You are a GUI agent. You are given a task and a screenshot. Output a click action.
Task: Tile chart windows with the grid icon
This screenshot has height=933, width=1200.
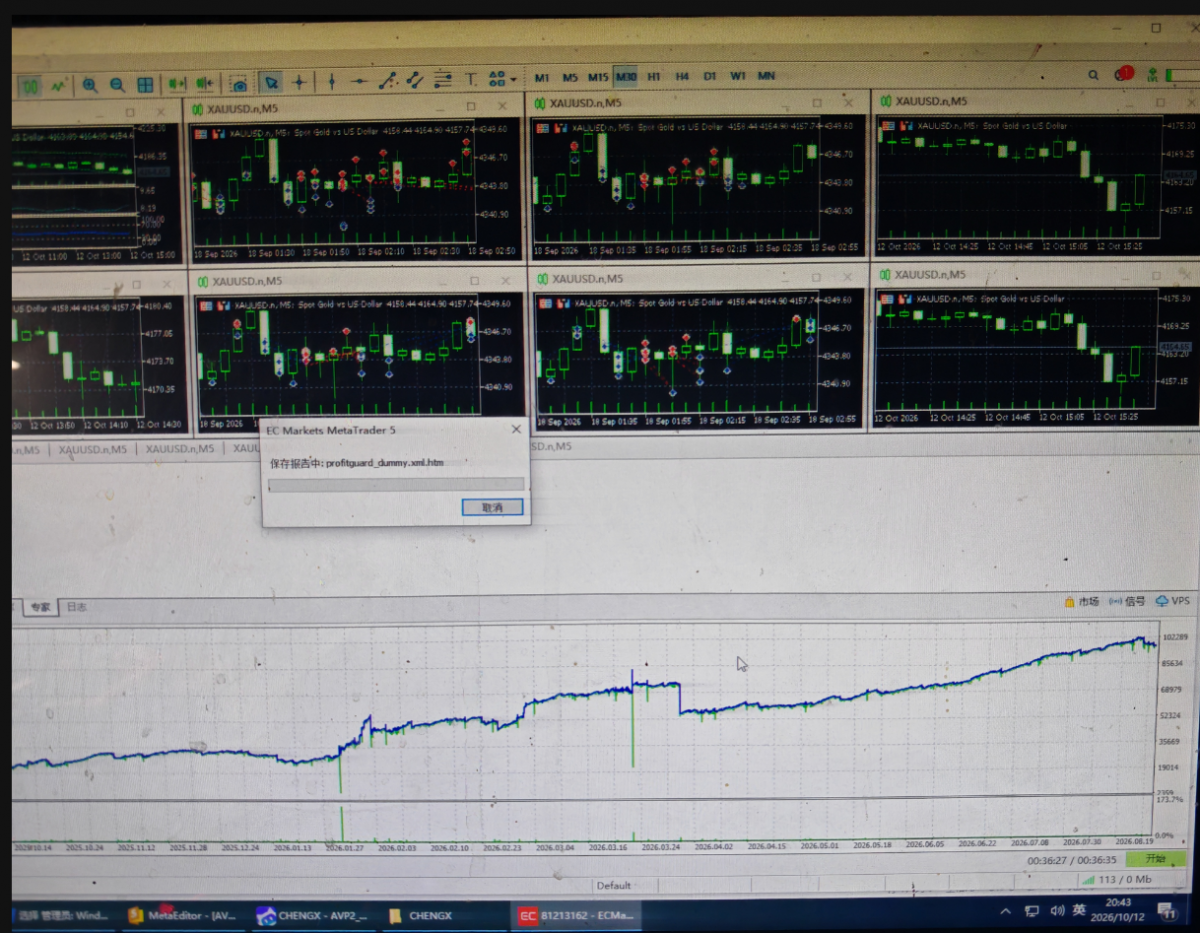point(145,84)
